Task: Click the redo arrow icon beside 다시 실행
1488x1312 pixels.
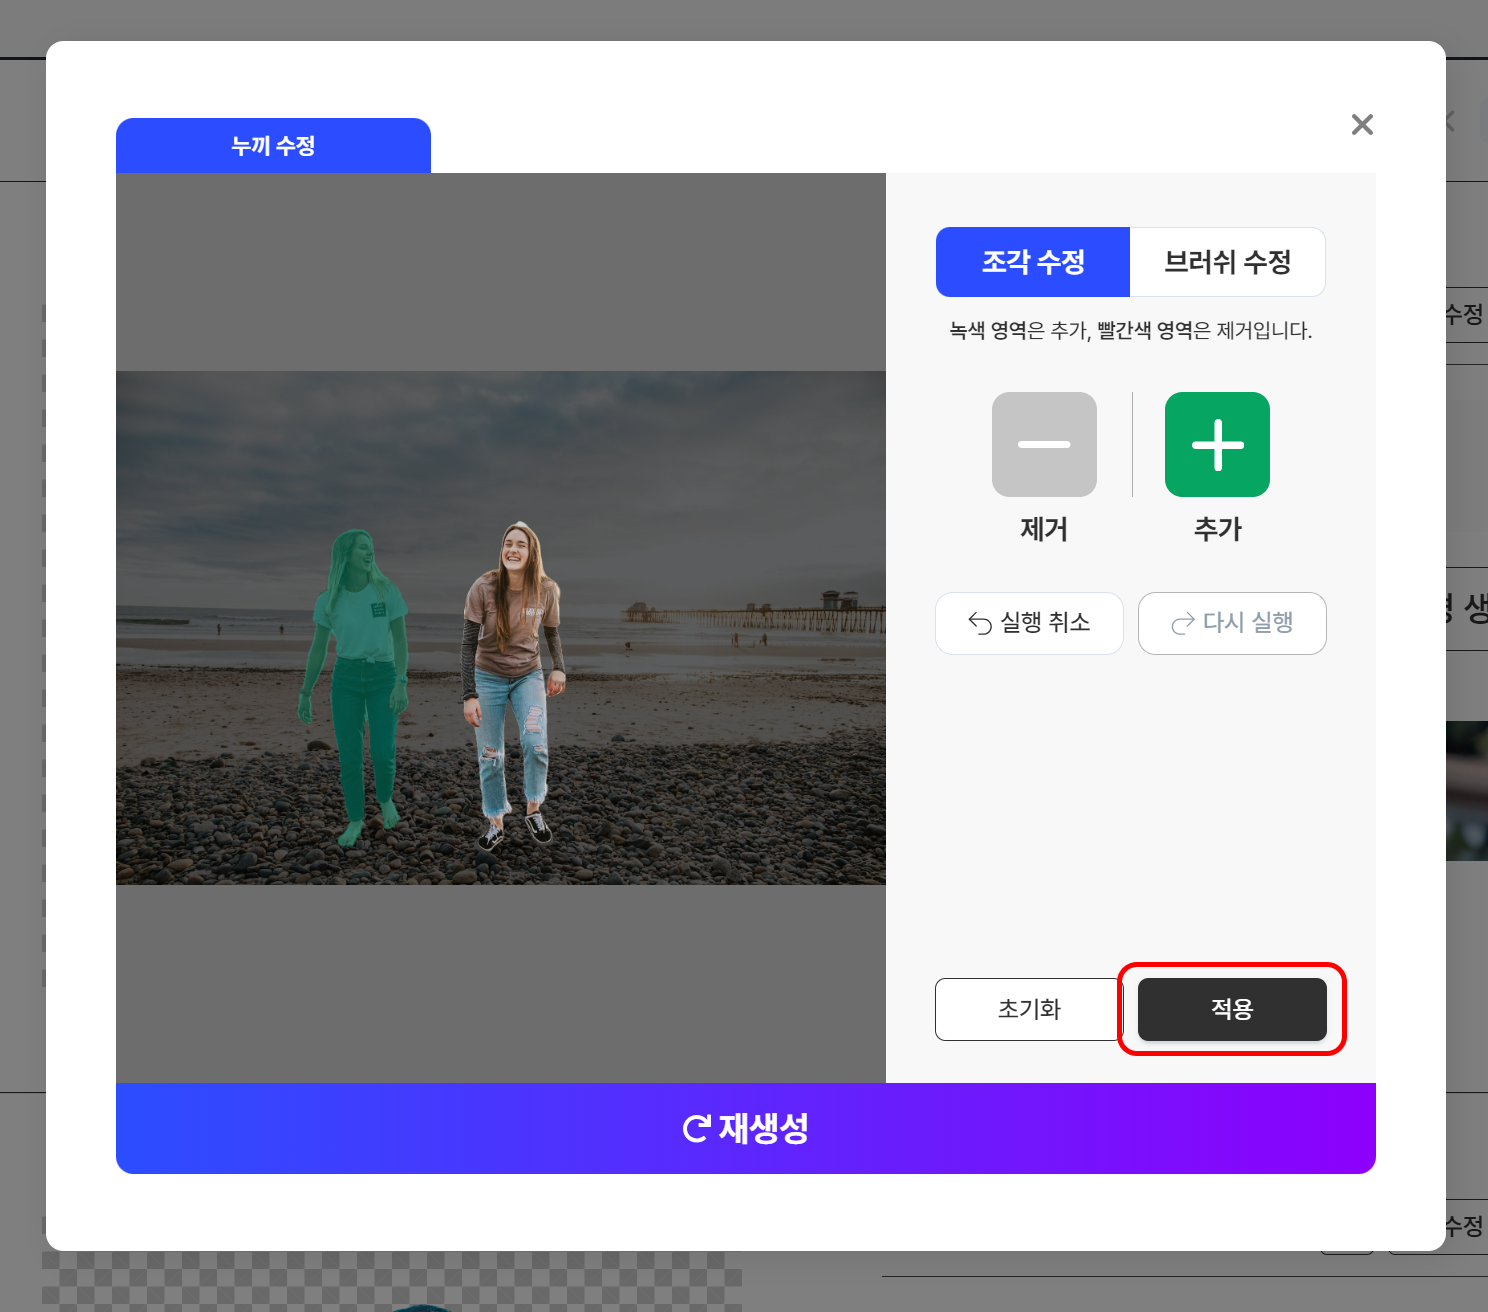Action: (x=1183, y=623)
